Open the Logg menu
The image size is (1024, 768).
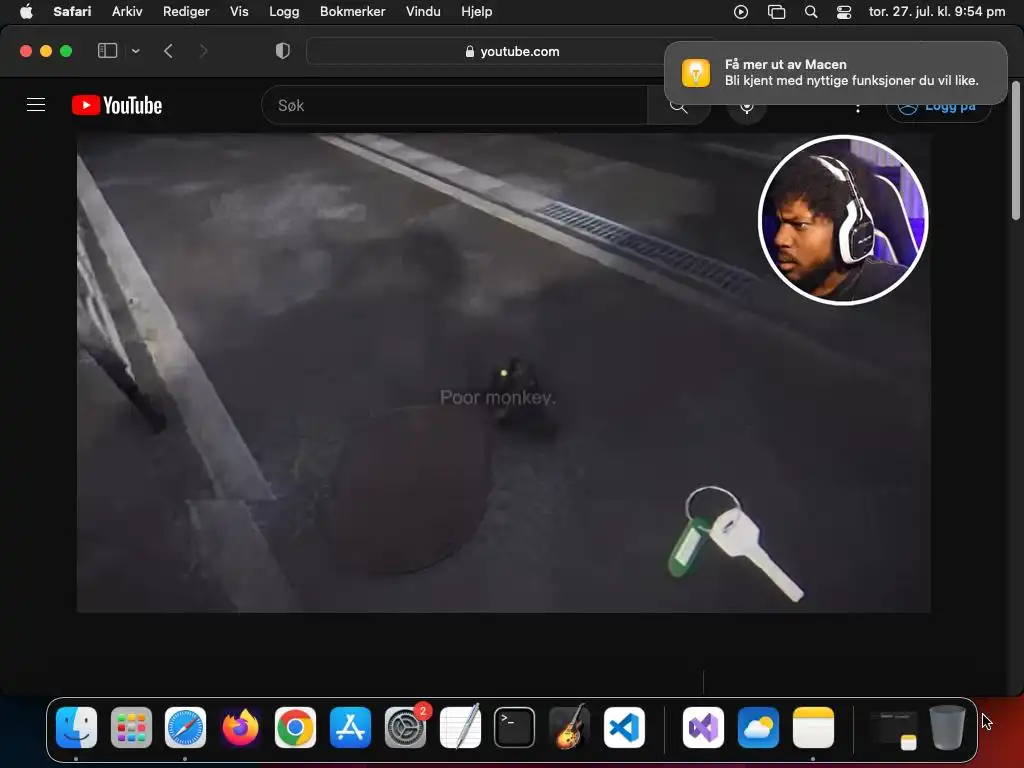284,11
